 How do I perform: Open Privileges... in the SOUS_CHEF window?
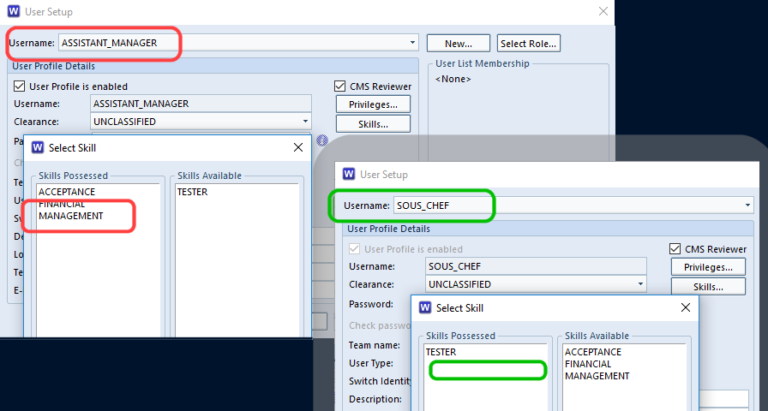pos(709,267)
